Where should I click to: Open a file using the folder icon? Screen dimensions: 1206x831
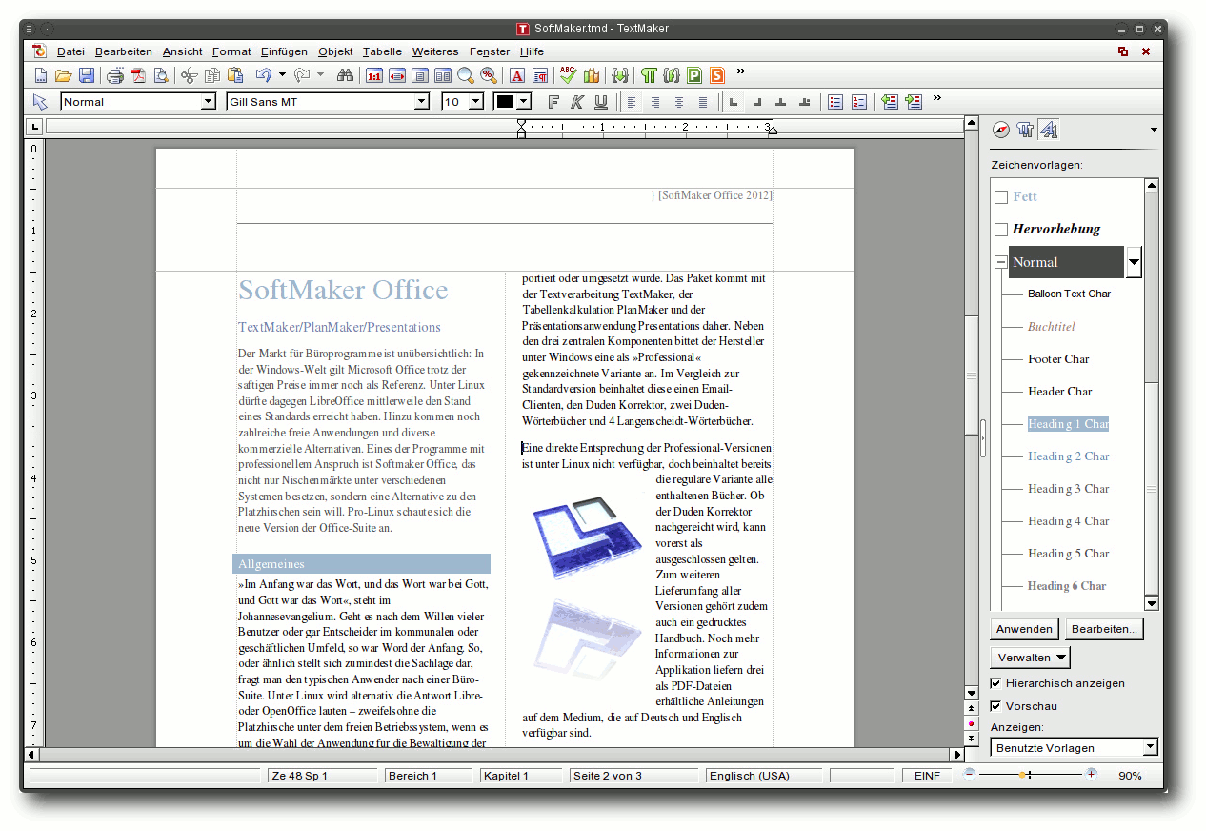(x=63, y=75)
